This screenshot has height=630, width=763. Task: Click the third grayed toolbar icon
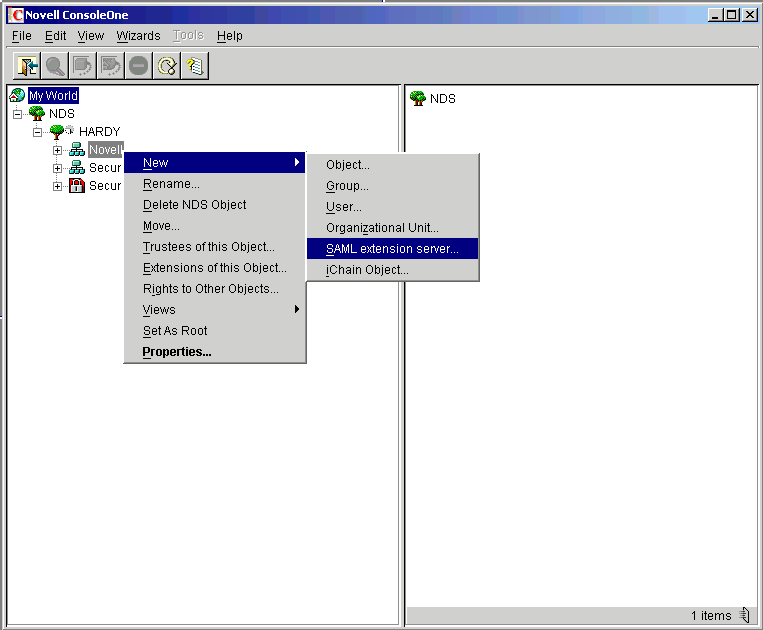[x=83, y=66]
